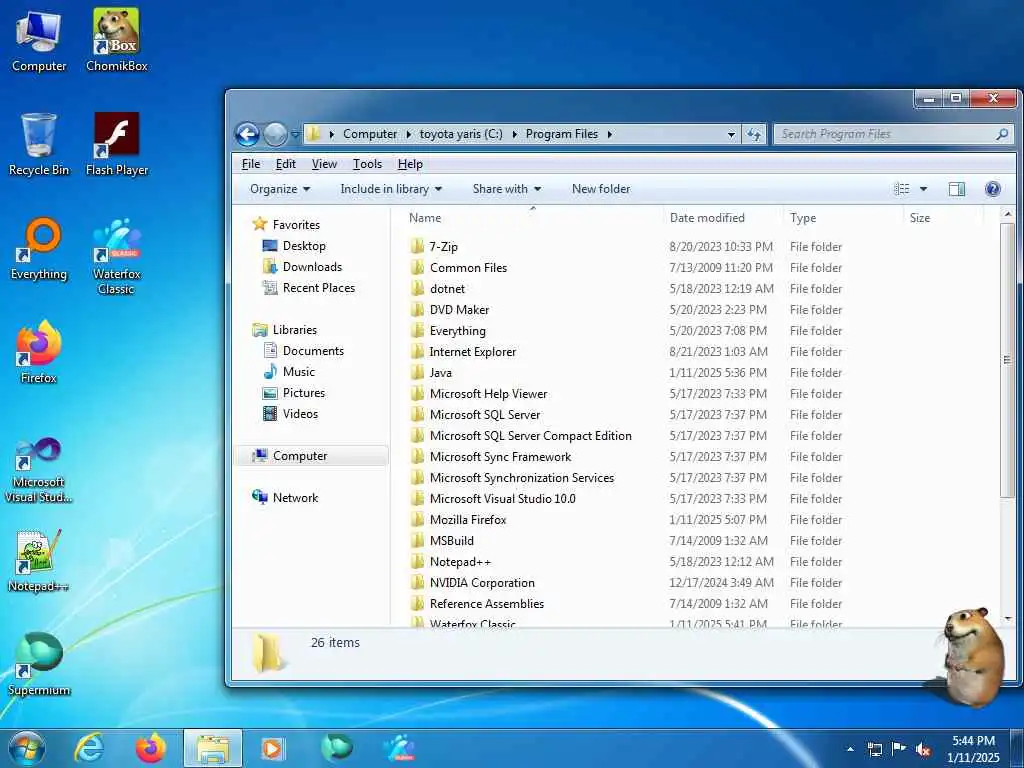Select the Waterfox Classic desktop shortcut
Viewport: 1024px width, 768px height.
117,256
